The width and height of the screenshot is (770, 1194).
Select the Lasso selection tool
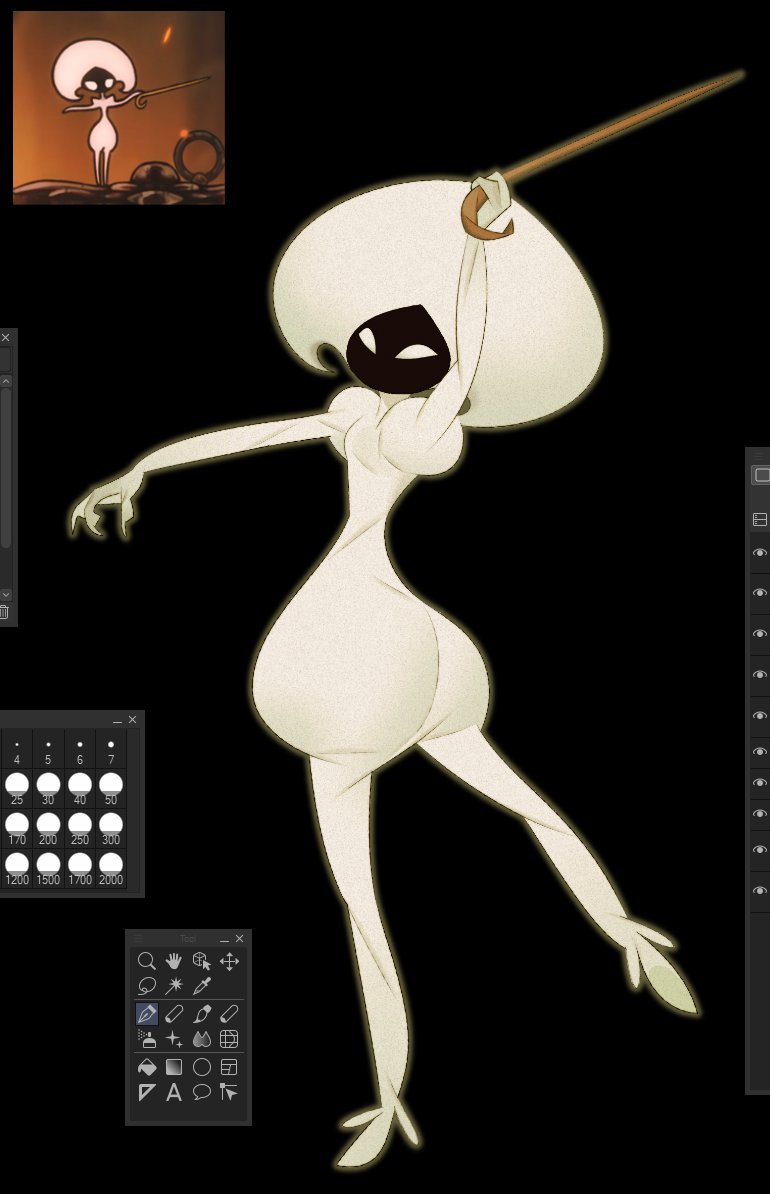coord(146,986)
